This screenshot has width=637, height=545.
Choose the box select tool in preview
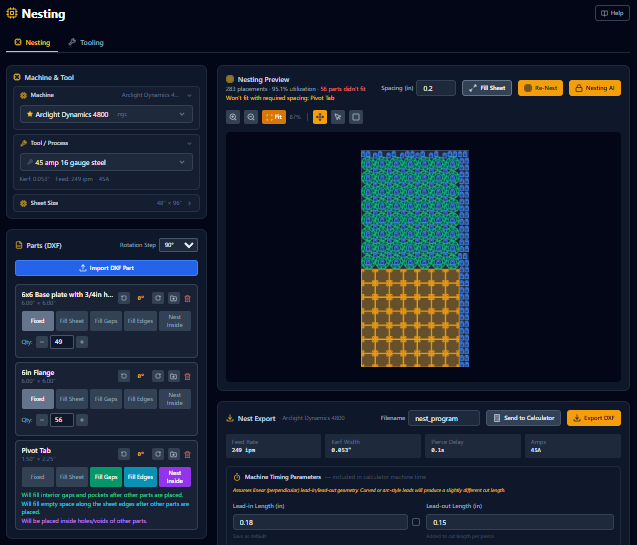(356, 117)
